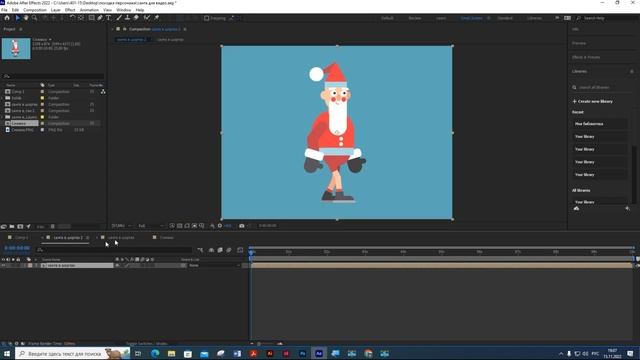Click the timeline layer search field
The image size is (640, 360).
(114, 250)
